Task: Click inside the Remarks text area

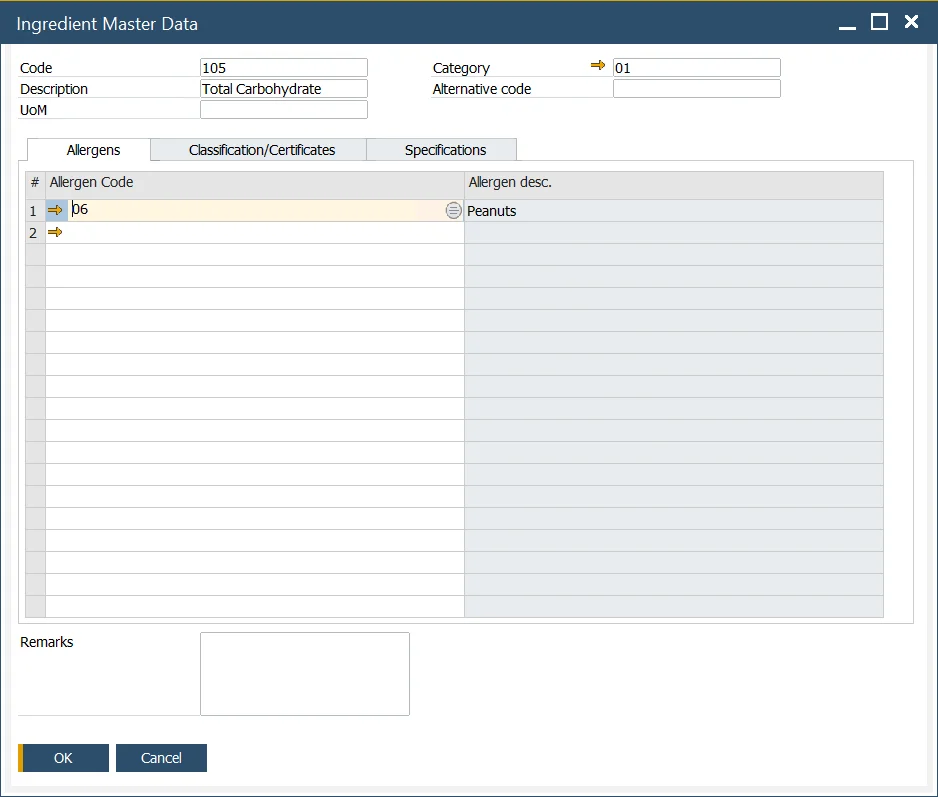Action: tap(305, 673)
